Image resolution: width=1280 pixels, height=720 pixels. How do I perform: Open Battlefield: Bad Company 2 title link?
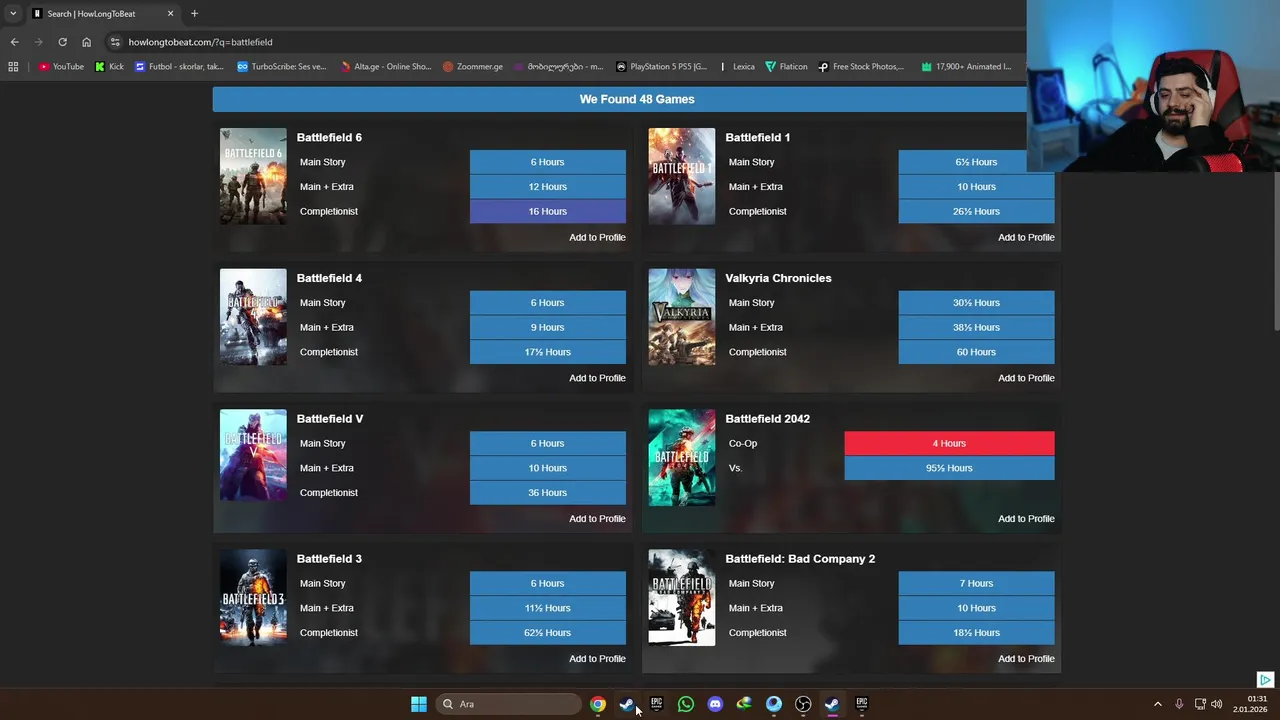[800, 559]
